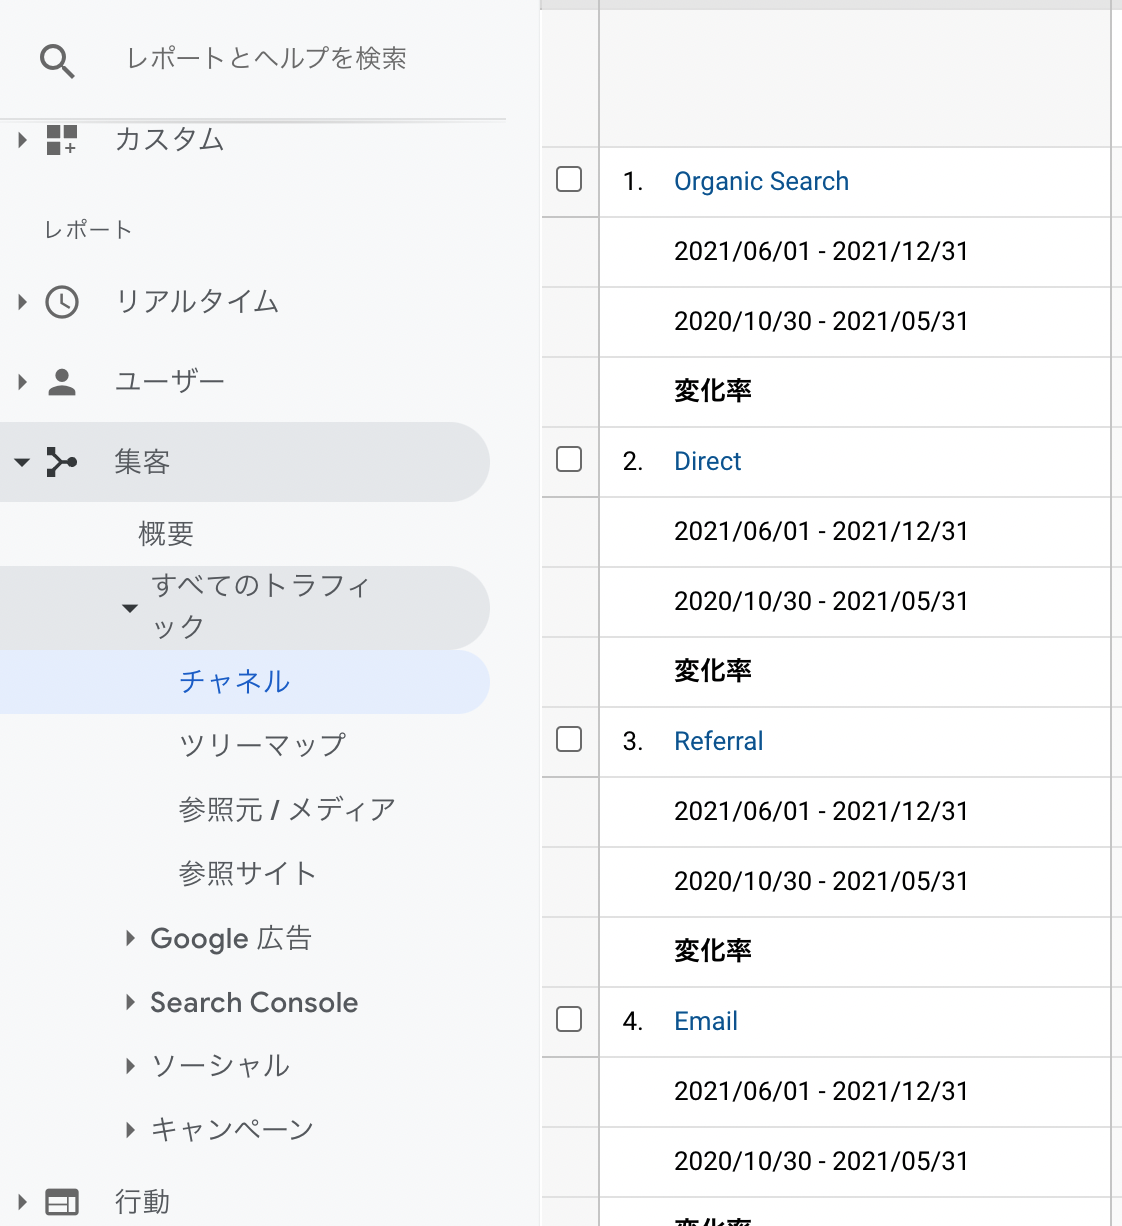Expand the Google 広告 submenu arrow
Viewport: 1122px width, 1226px height.
(130, 938)
